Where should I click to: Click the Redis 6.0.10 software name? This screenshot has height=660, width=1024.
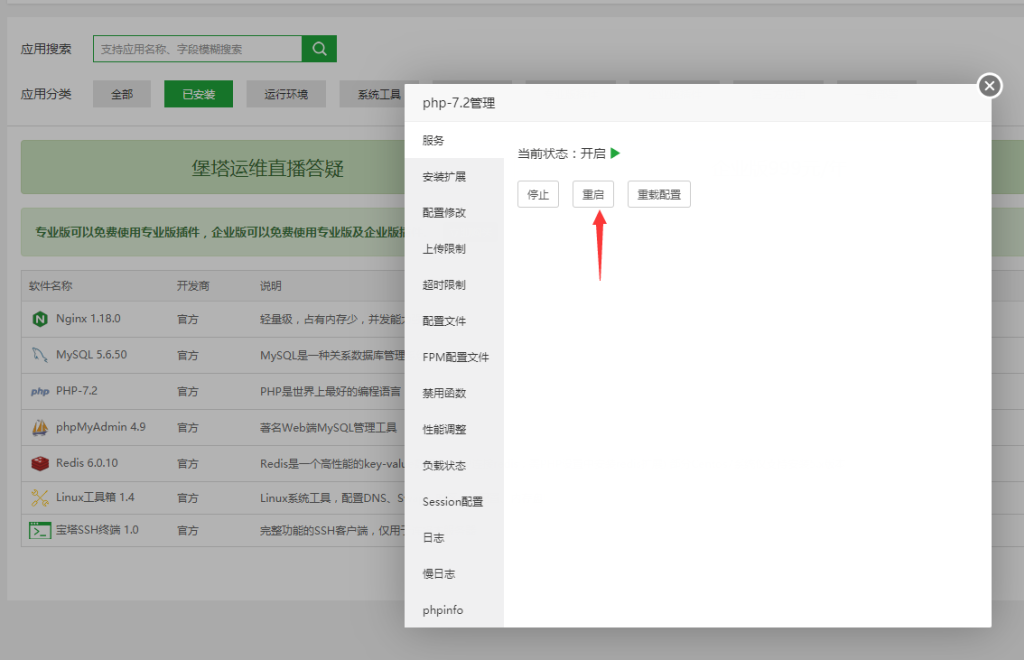click(87, 463)
